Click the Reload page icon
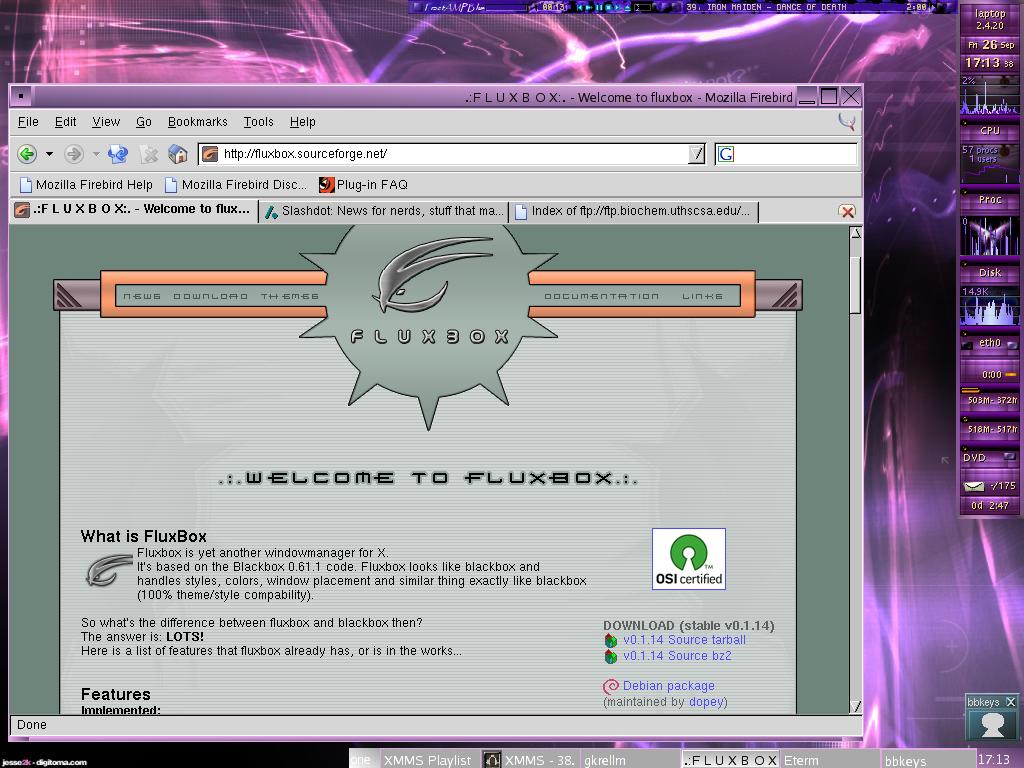The height and width of the screenshot is (768, 1024). click(x=118, y=154)
